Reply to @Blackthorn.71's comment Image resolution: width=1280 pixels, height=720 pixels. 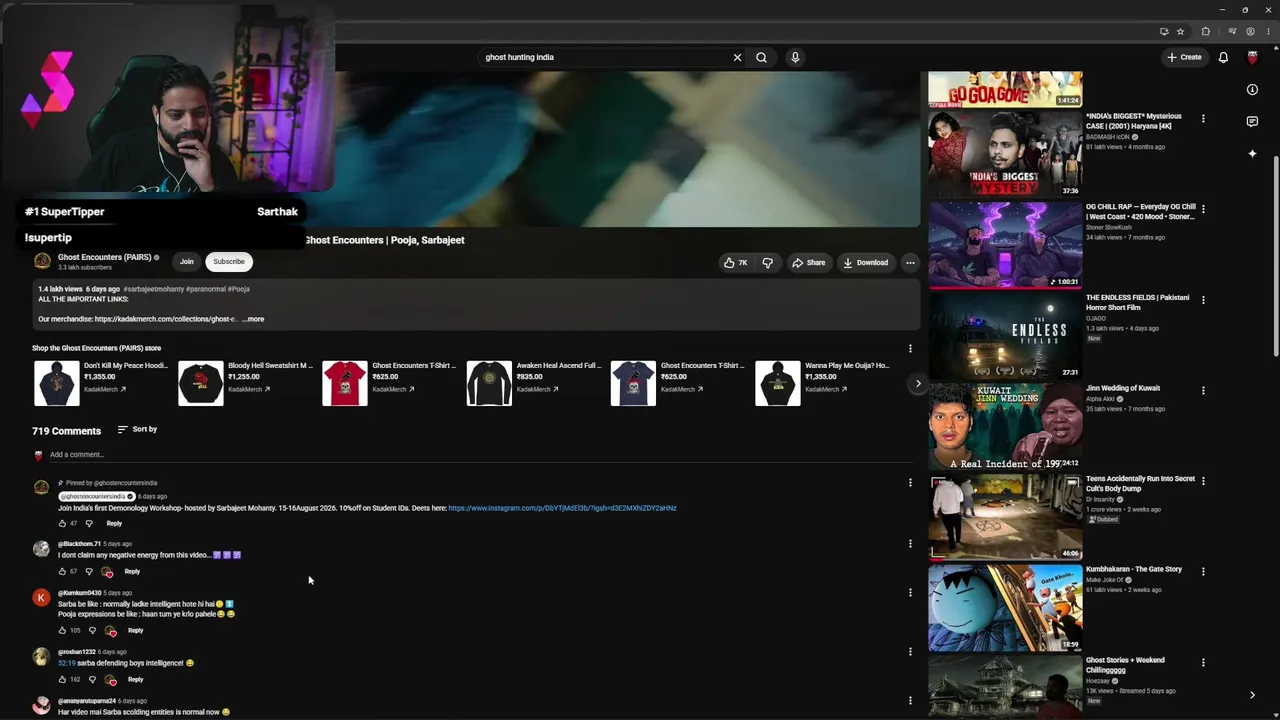click(x=132, y=571)
